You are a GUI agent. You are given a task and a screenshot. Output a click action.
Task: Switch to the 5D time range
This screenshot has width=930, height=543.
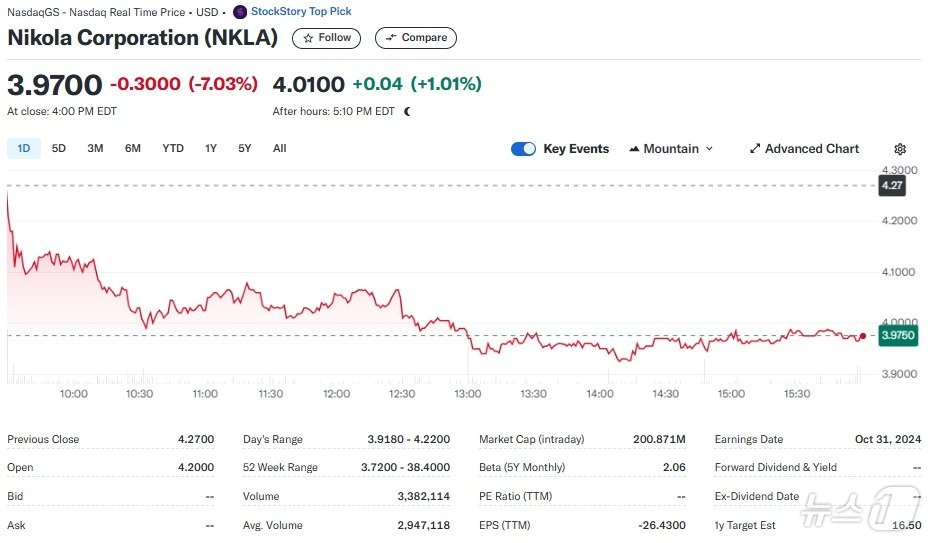(59, 148)
